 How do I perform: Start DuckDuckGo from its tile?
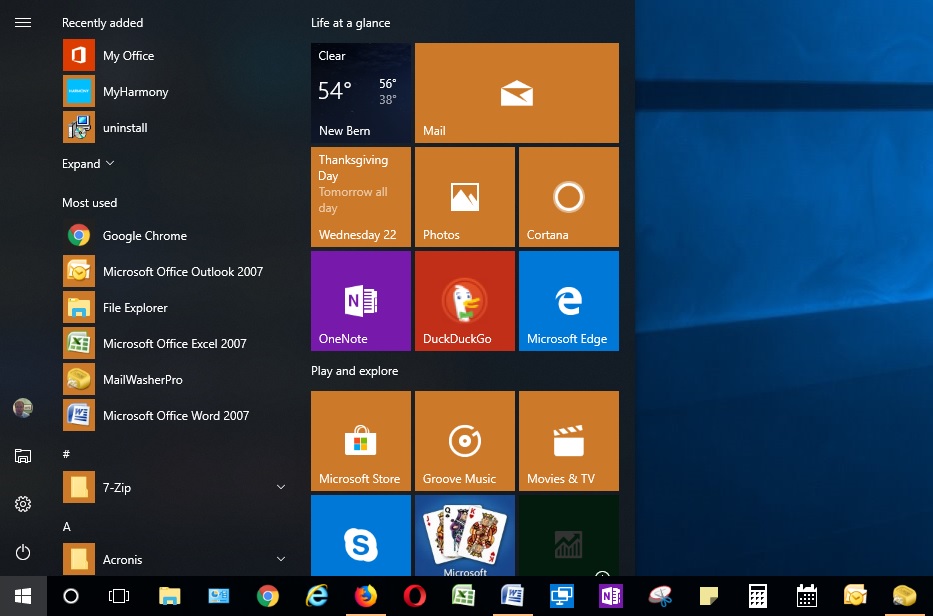coord(464,300)
